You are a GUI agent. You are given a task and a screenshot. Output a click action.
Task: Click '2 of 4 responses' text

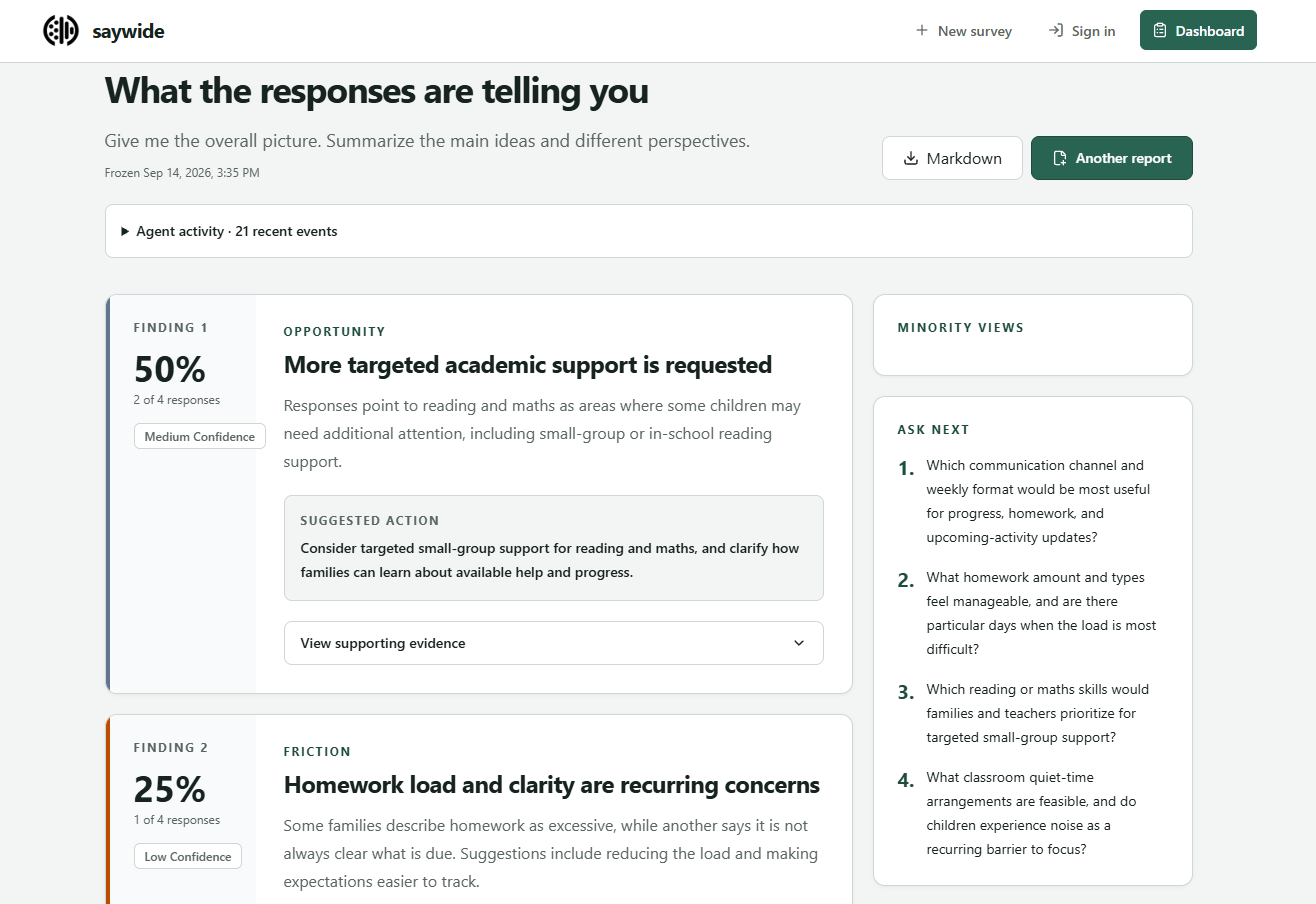[177, 400]
